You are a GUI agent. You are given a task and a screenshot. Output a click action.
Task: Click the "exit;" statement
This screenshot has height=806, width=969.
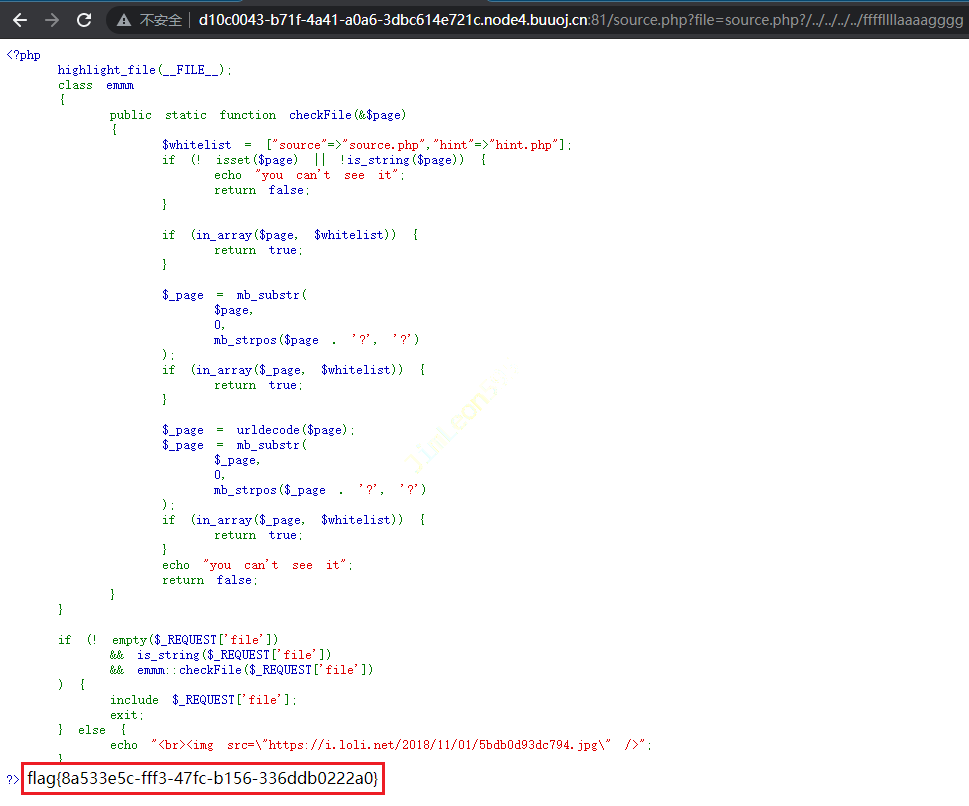pyautogui.click(x=127, y=715)
